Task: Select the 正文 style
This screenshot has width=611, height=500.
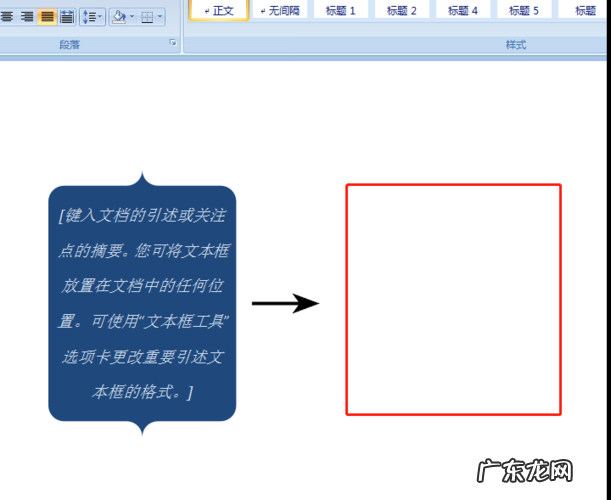Action: pos(217,10)
